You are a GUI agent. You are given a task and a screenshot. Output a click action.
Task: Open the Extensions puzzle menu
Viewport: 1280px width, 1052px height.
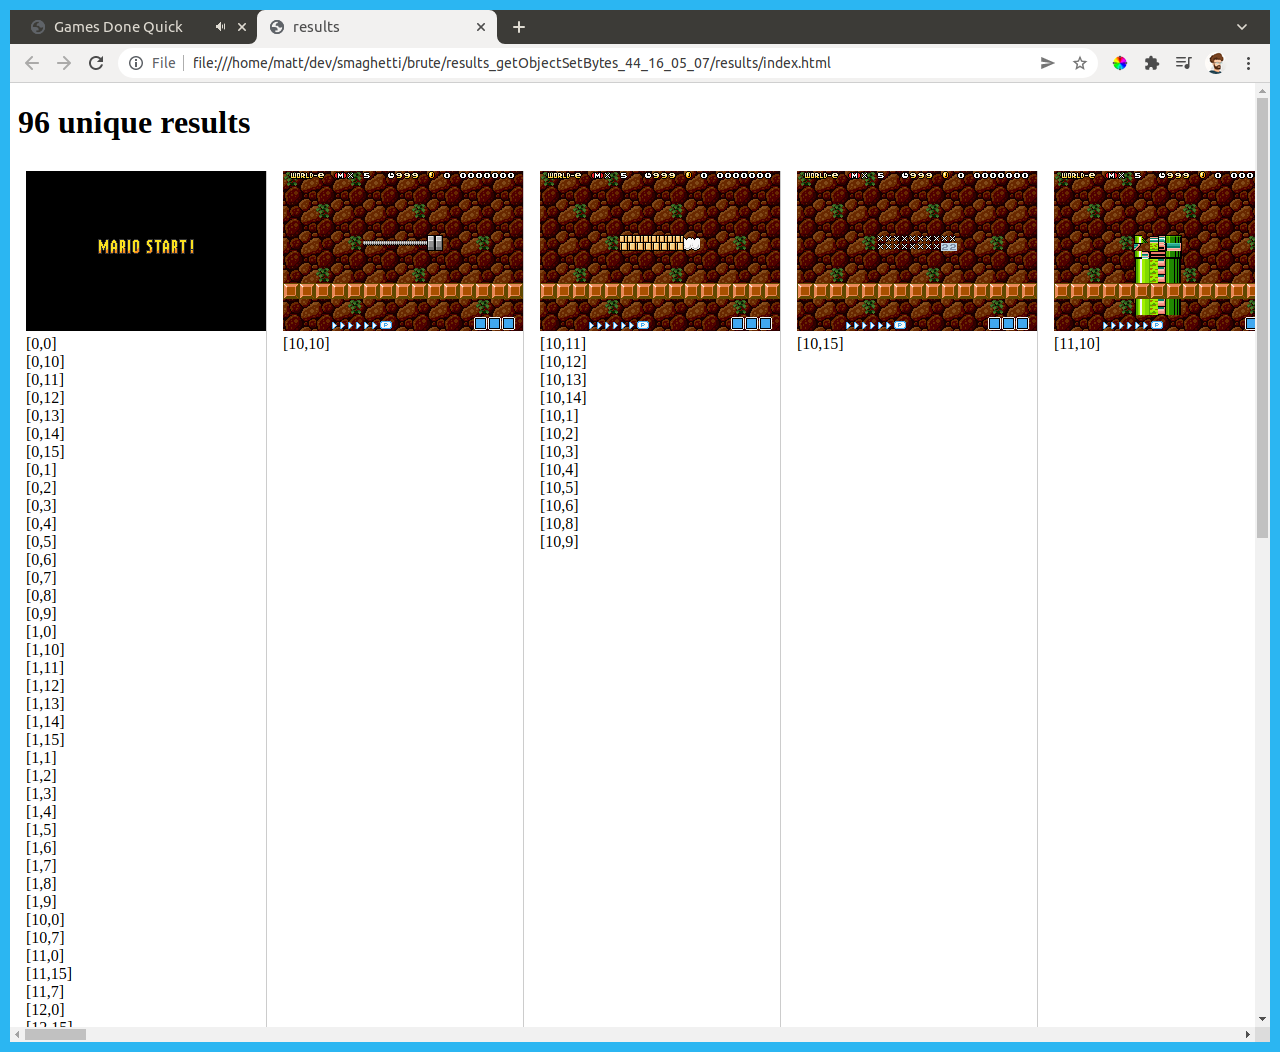pyautogui.click(x=1152, y=63)
